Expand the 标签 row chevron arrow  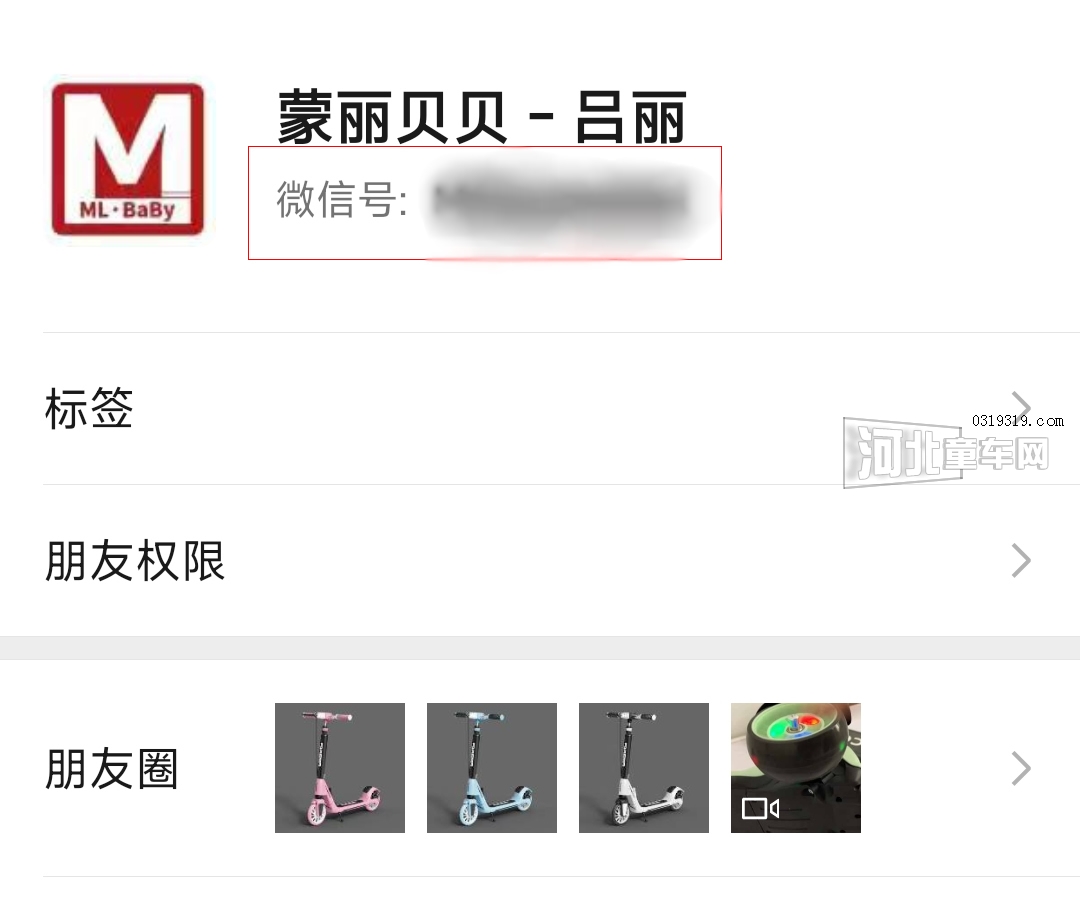coord(1021,406)
